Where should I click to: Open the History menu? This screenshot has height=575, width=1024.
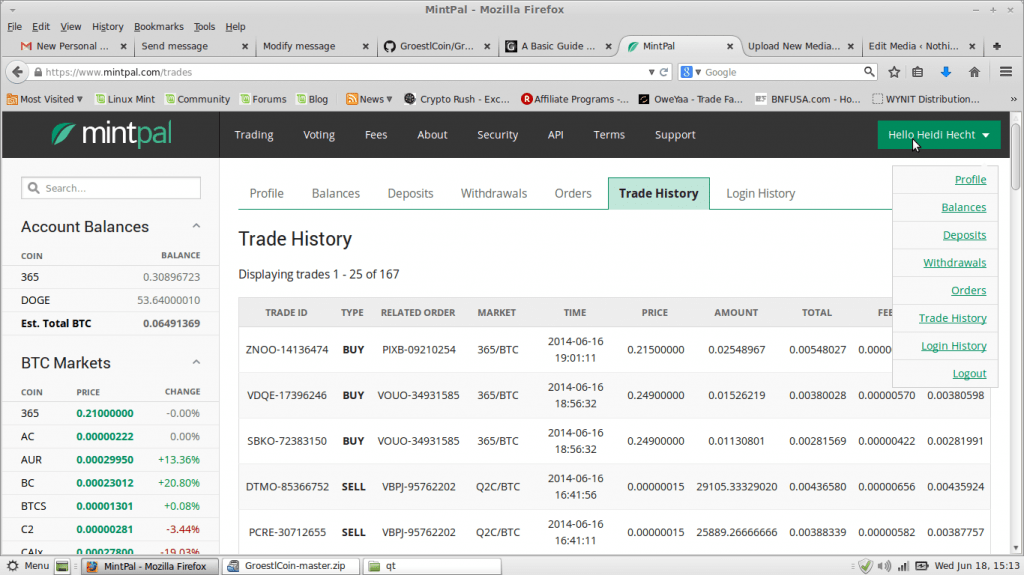tap(108, 27)
